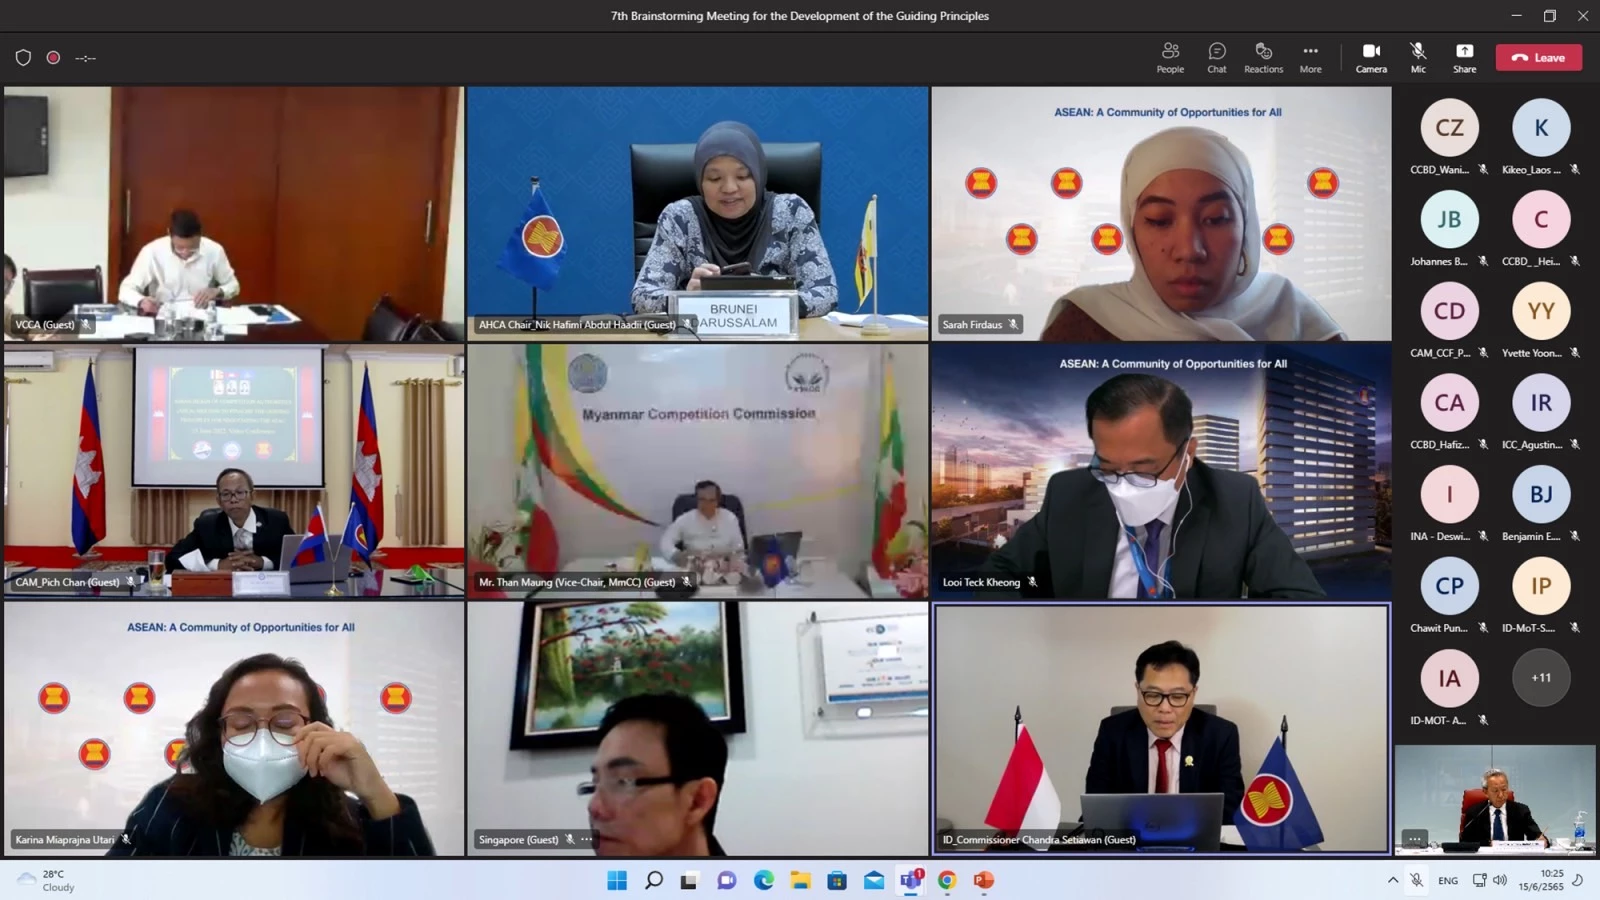Show +11 more participants
This screenshot has height=900, width=1600.
click(x=1540, y=677)
